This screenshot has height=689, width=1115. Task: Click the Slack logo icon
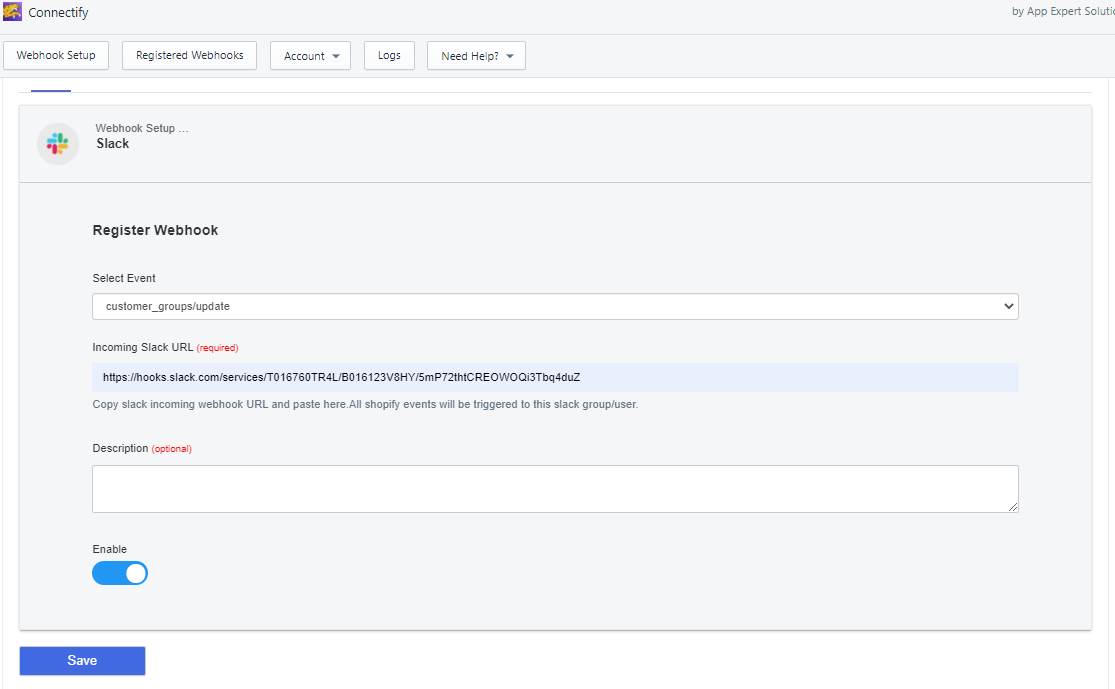coord(58,144)
